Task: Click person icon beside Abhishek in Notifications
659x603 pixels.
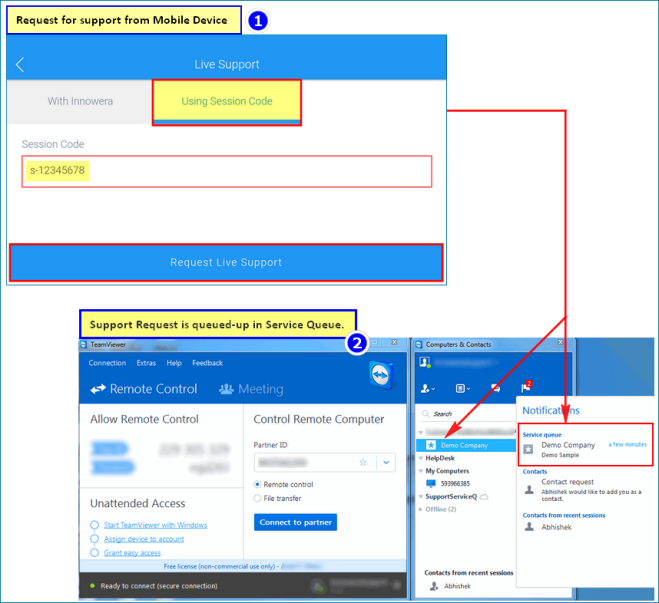Action: point(530,527)
